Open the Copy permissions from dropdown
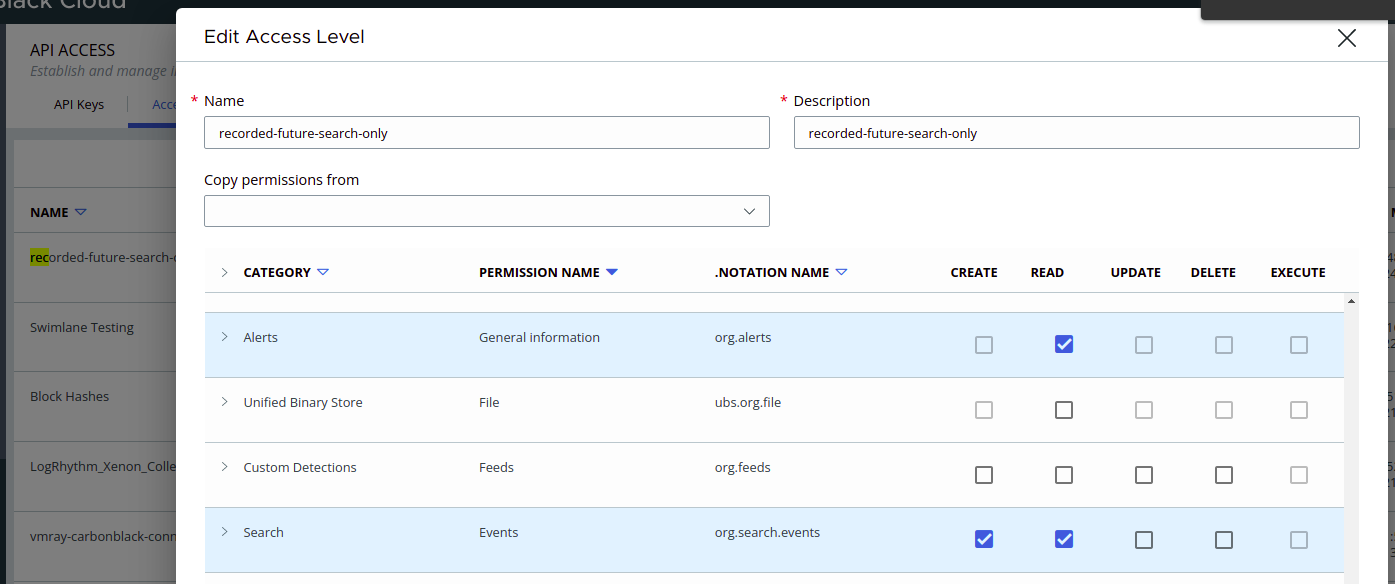 coord(487,211)
